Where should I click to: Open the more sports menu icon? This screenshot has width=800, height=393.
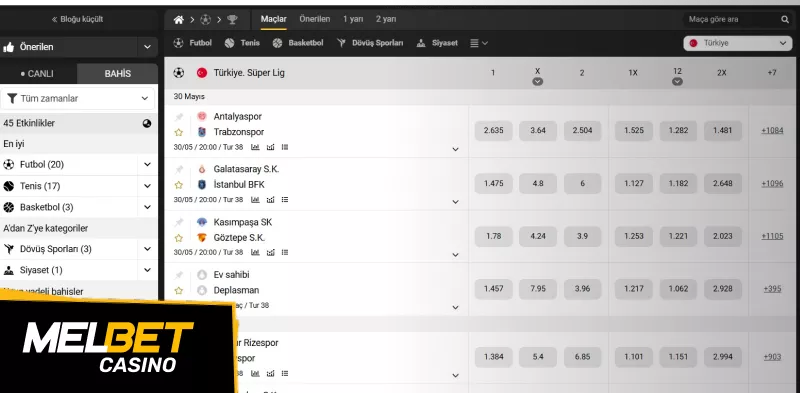479,43
